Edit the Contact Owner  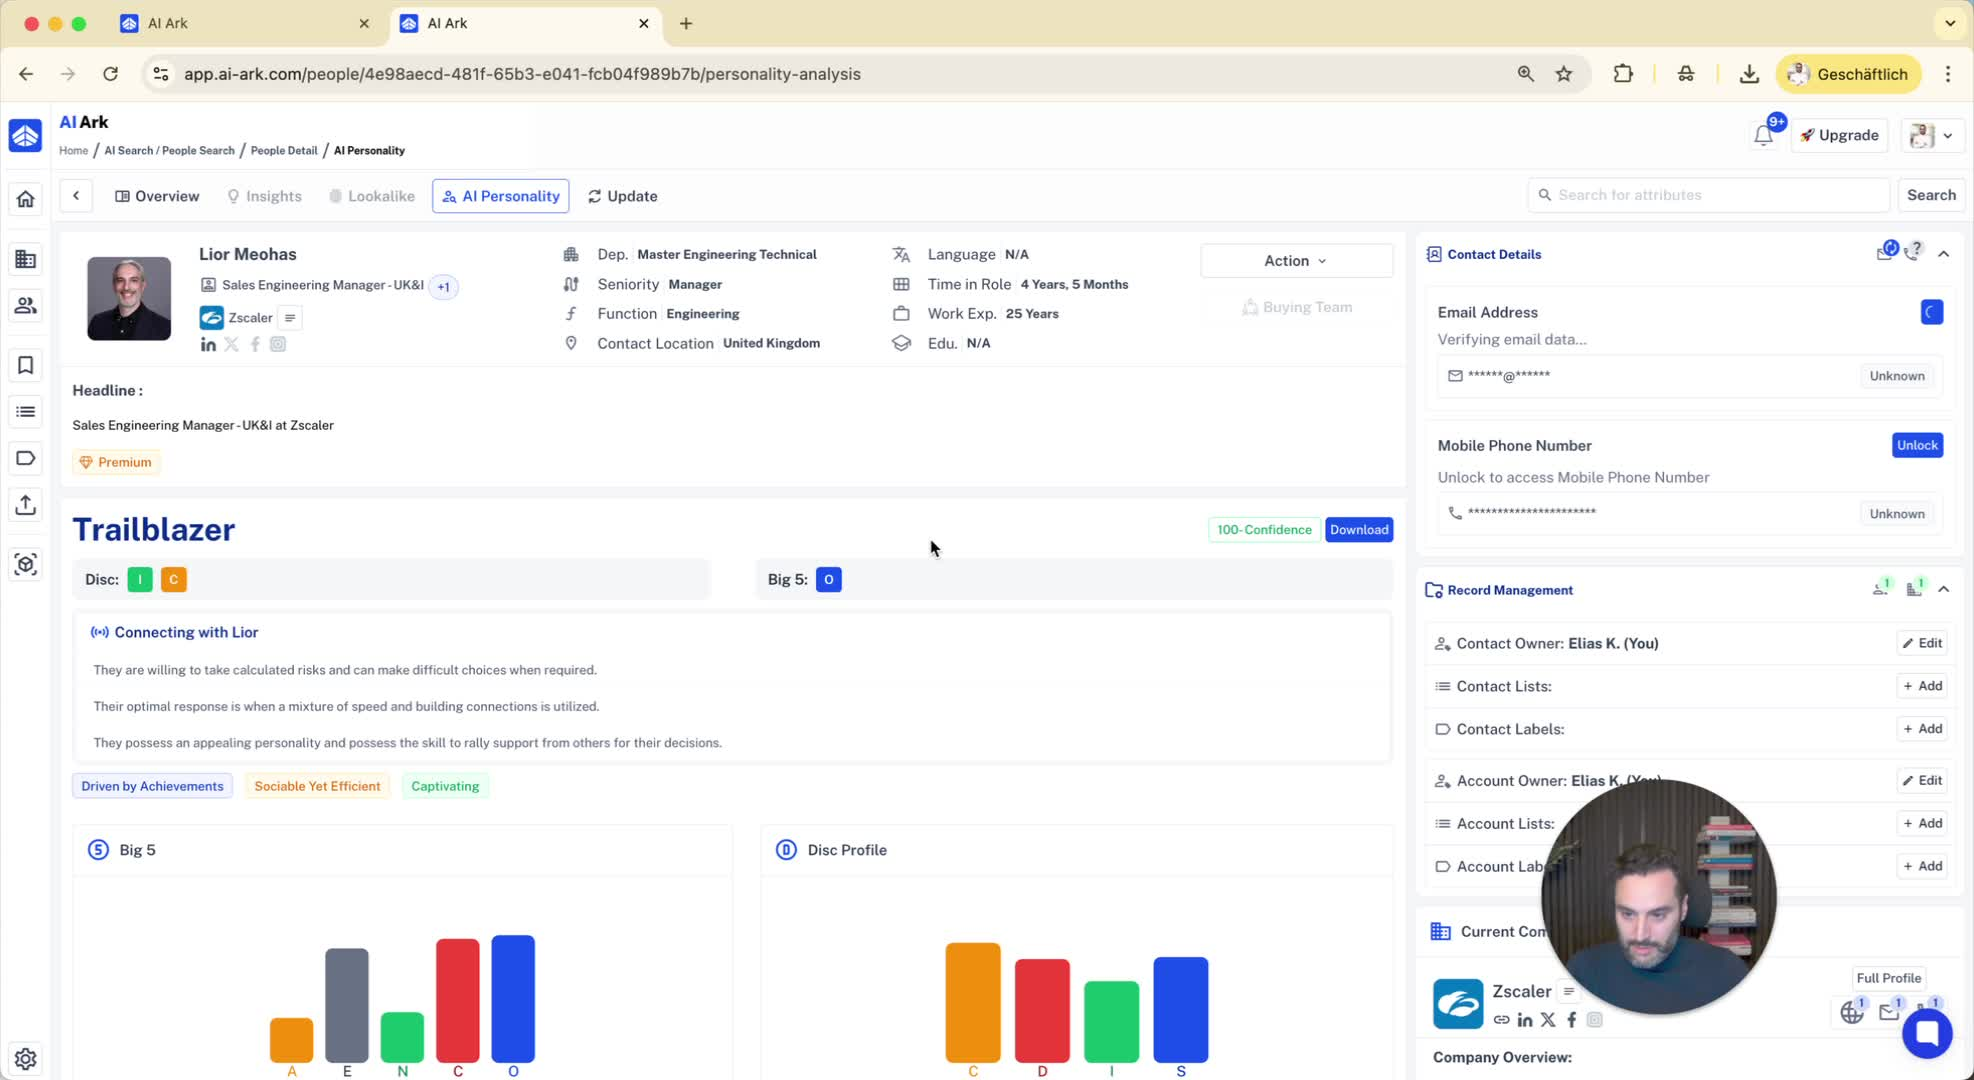click(x=1922, y=643)
